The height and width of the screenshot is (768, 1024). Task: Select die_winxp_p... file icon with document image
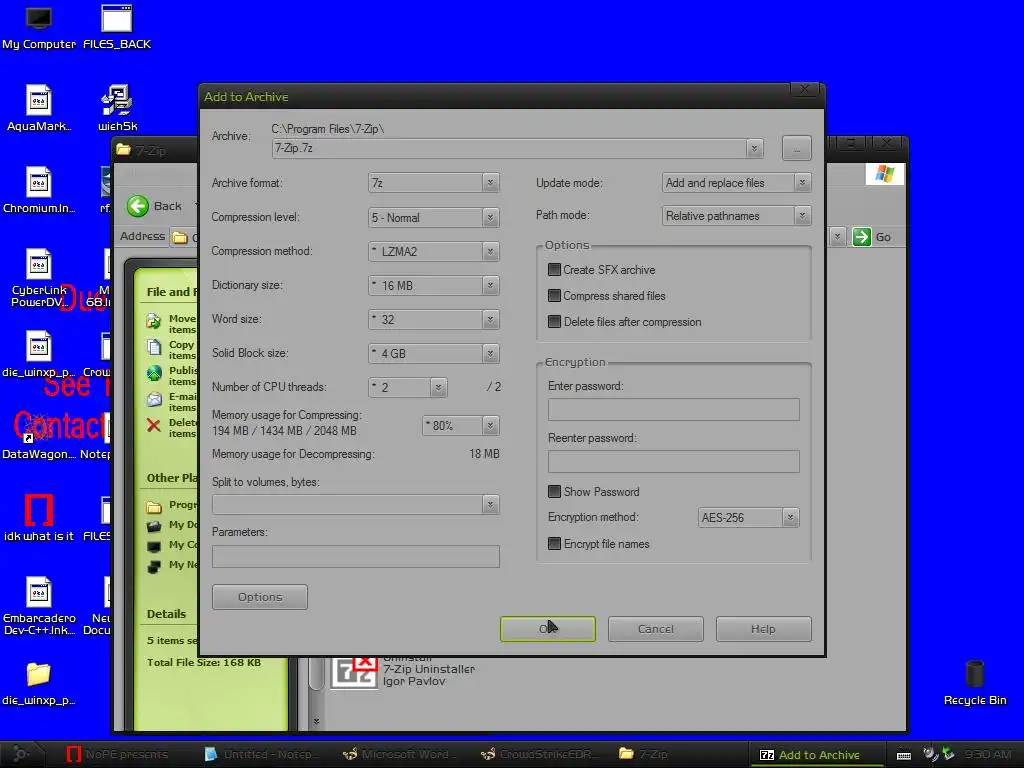coord(39,355)
